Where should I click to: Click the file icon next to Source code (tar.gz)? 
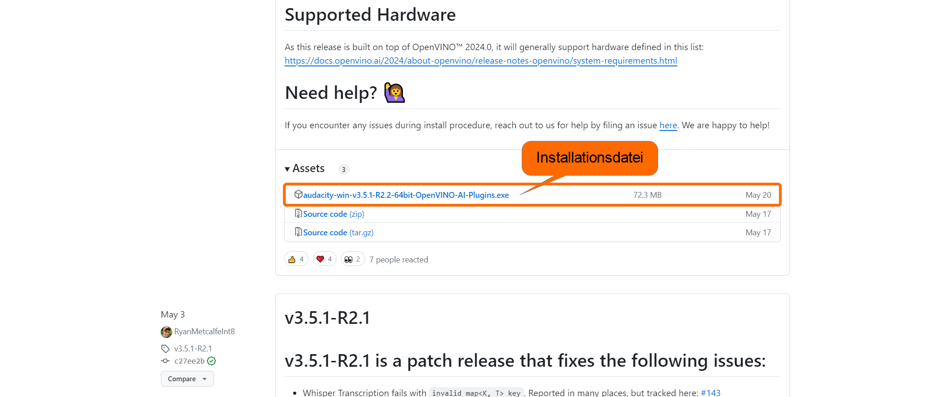click(x=298, y=232)
